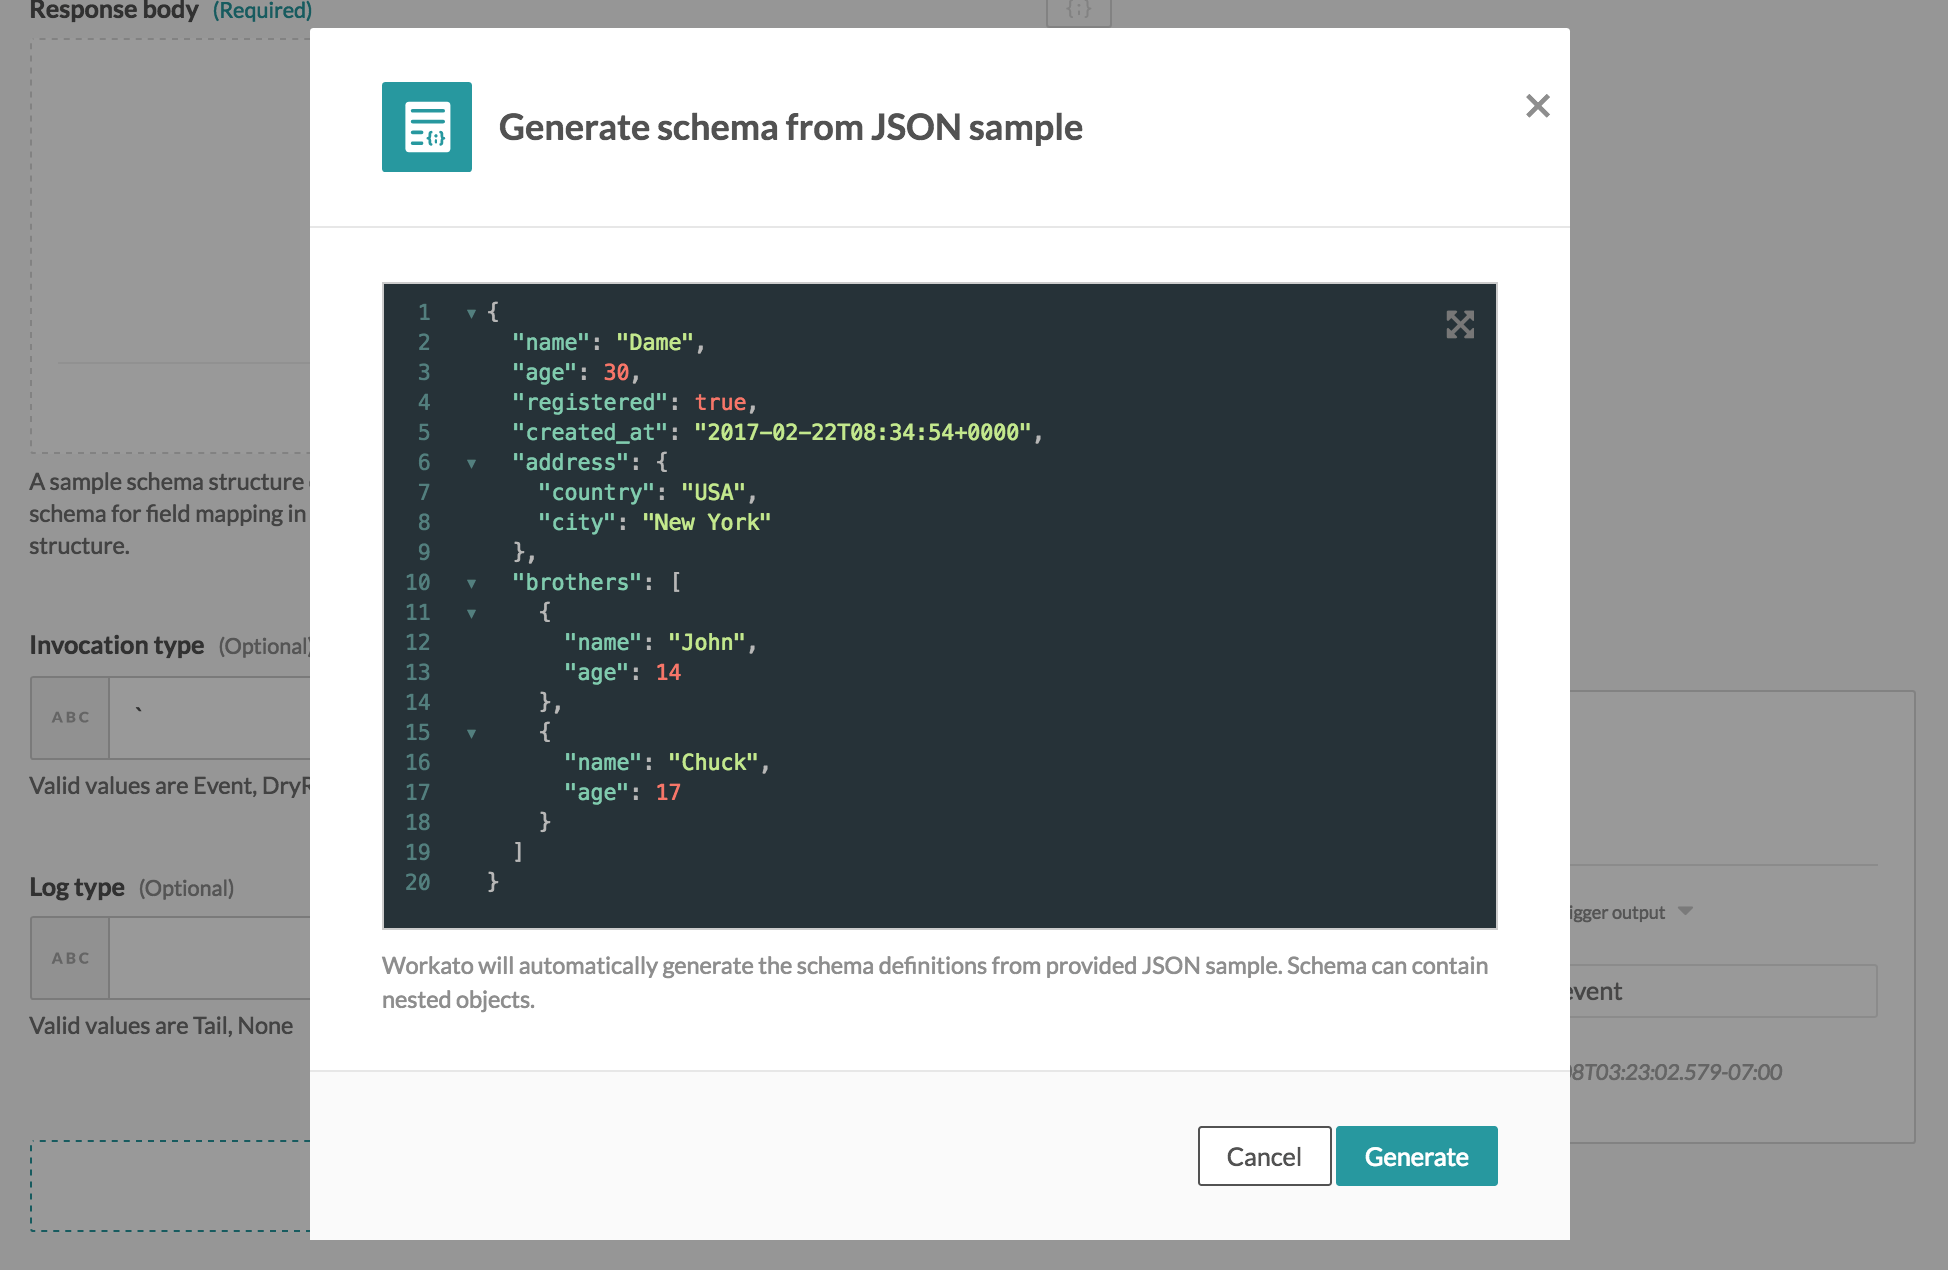Click the ABC type icon beside Invocation type field

pos(69,717)
